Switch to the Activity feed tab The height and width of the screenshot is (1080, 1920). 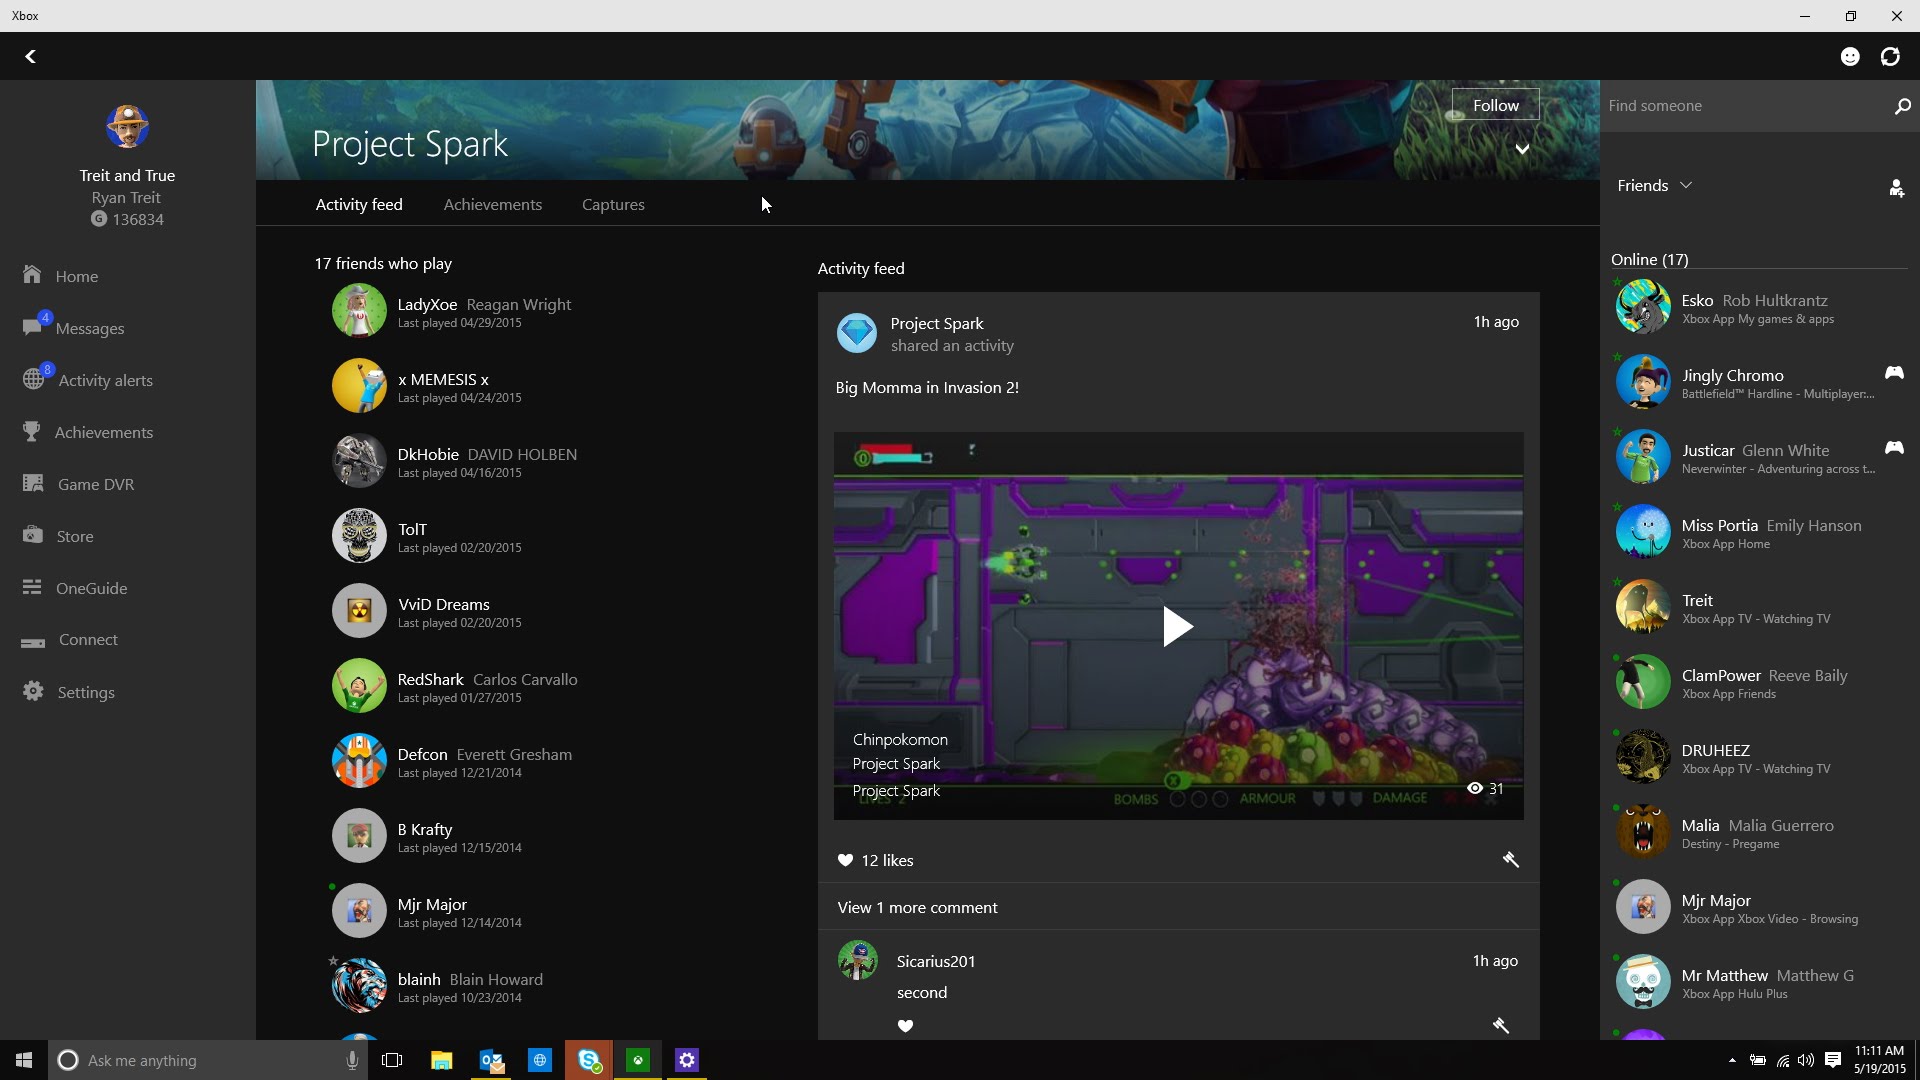pyautogui.click(x=359, y=205)
